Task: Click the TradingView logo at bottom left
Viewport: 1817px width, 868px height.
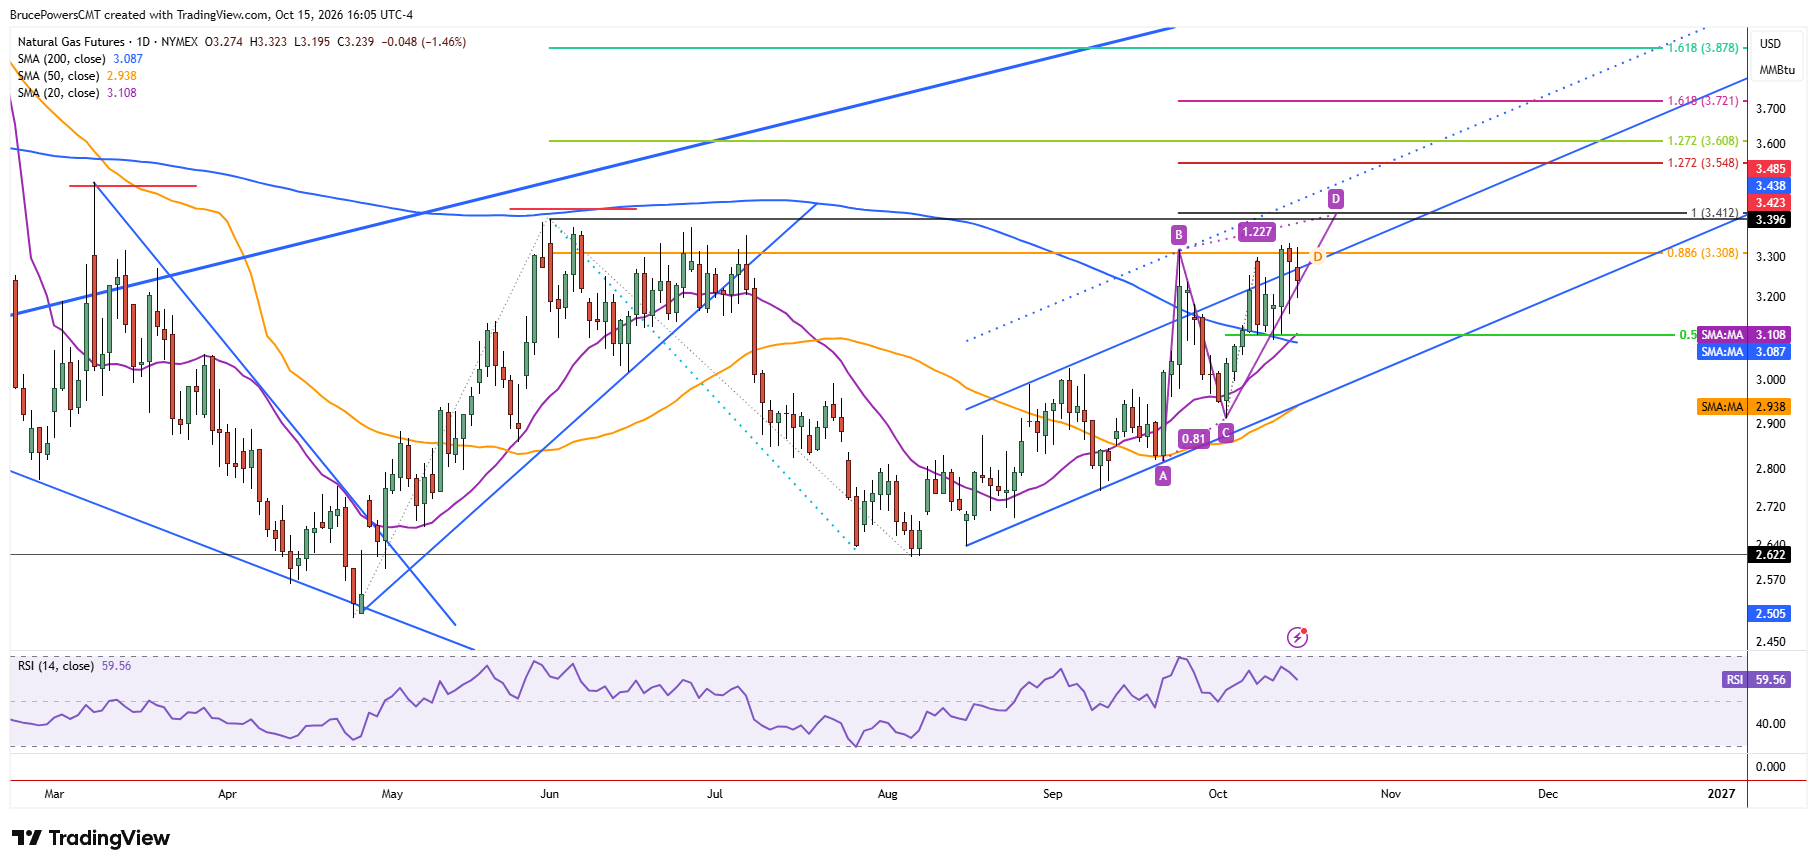Action: [91, 838]
